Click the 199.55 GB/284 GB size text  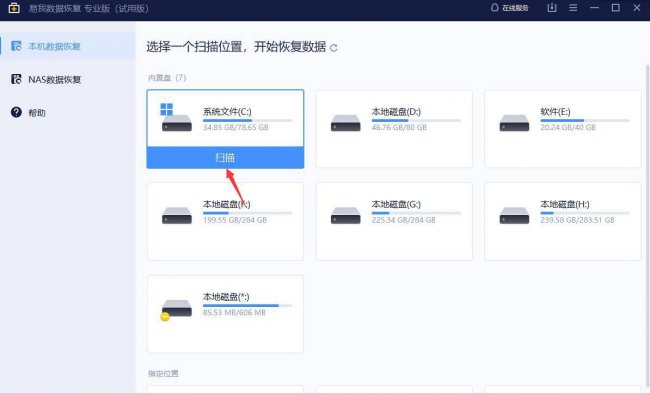235,220
